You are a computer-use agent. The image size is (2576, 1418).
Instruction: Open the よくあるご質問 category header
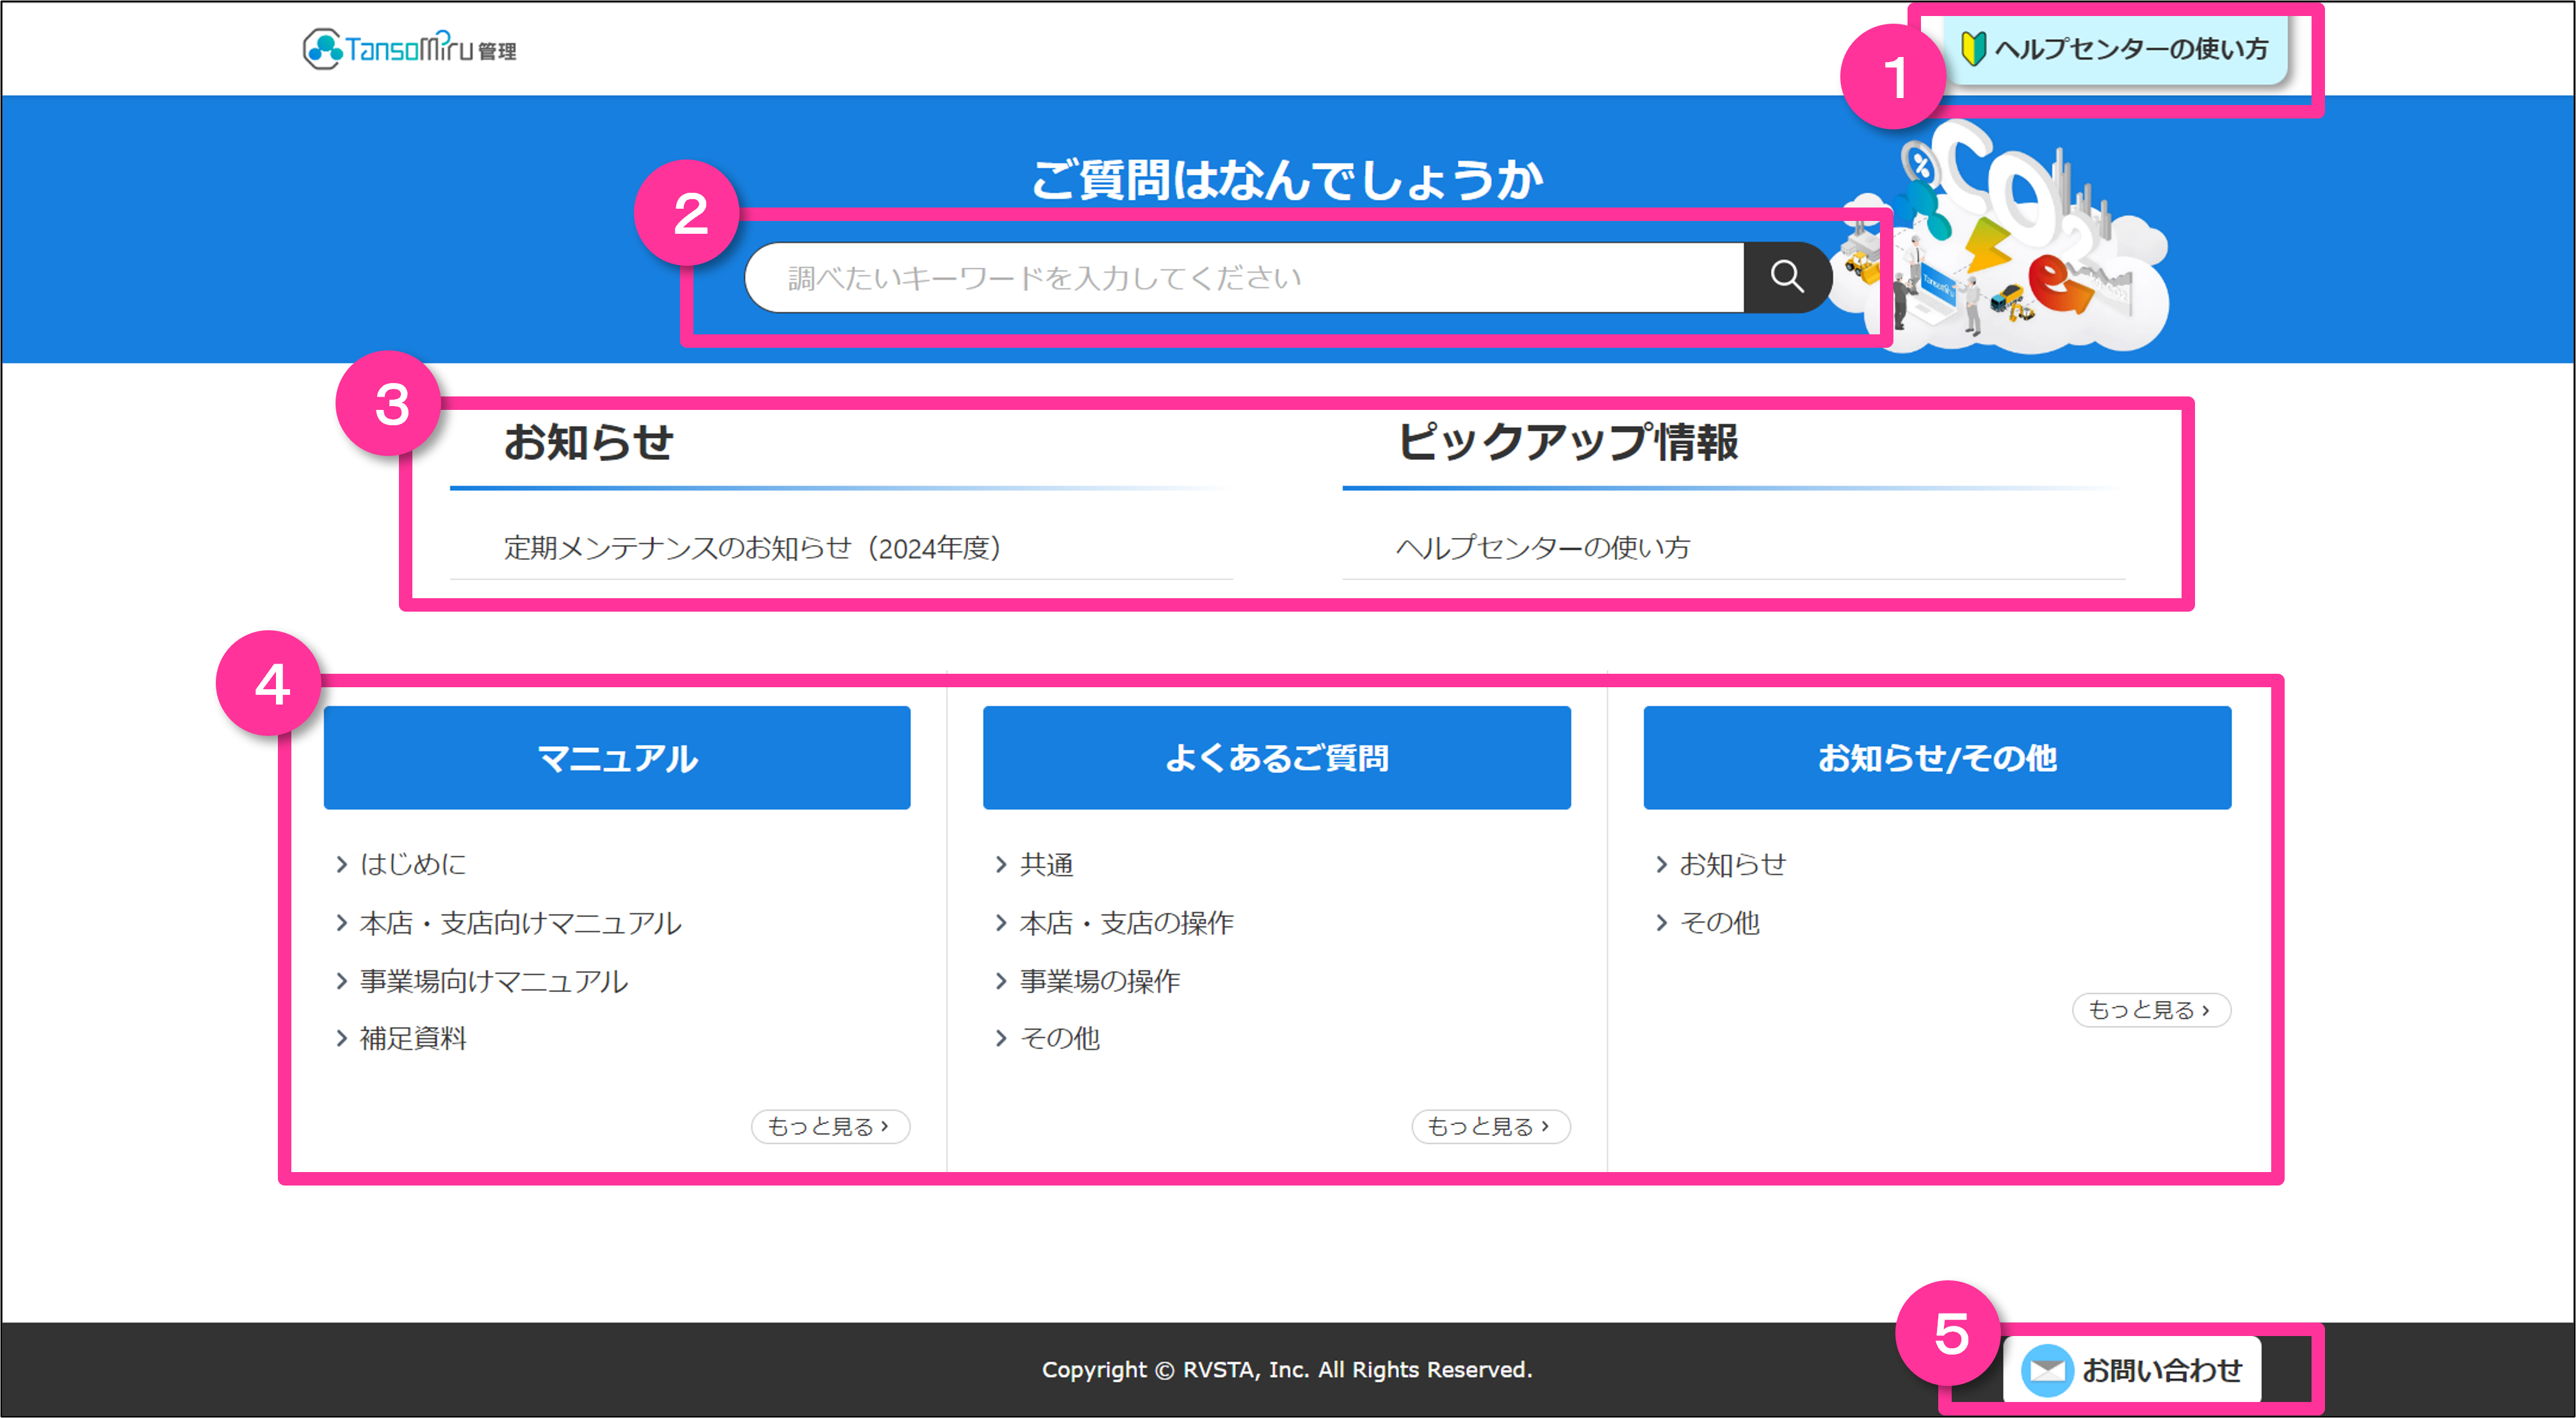(1276, 758)
